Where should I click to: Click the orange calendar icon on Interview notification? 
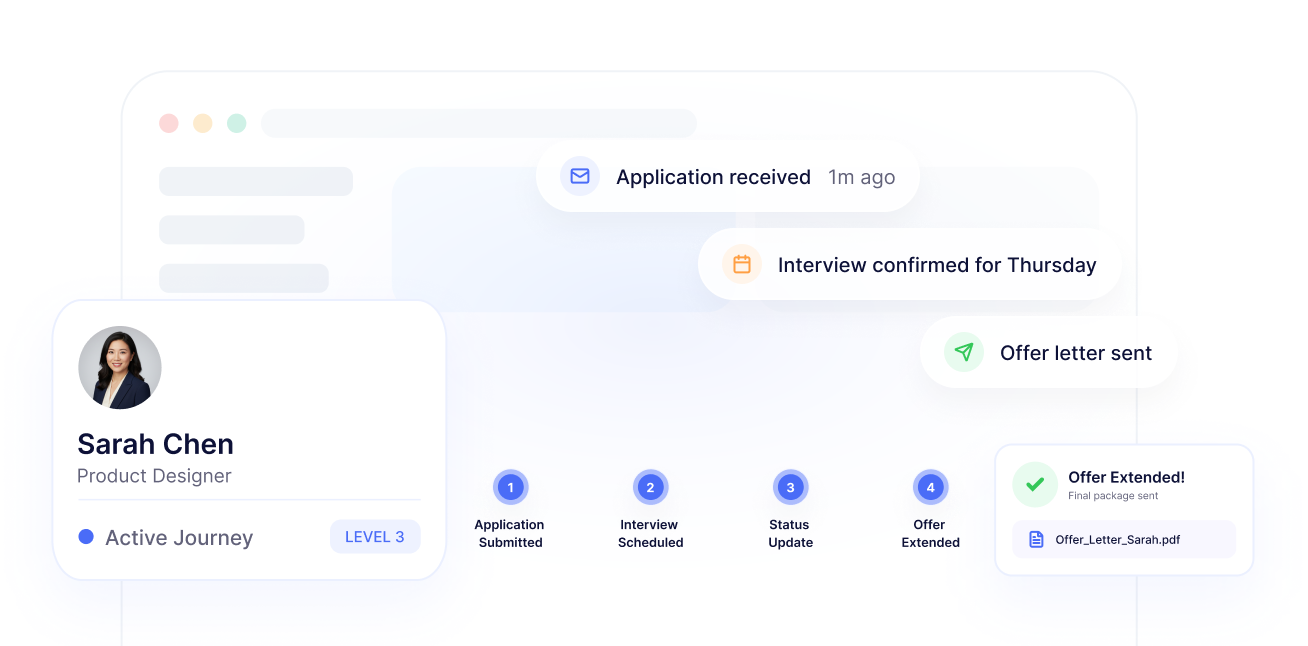coord(742,265)
